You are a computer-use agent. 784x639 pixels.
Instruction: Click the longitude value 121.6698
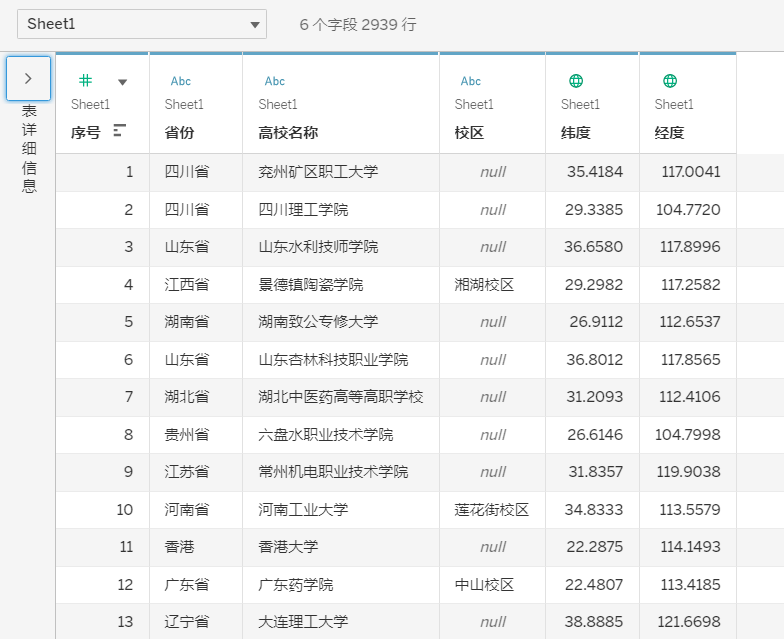pos(691,622)
